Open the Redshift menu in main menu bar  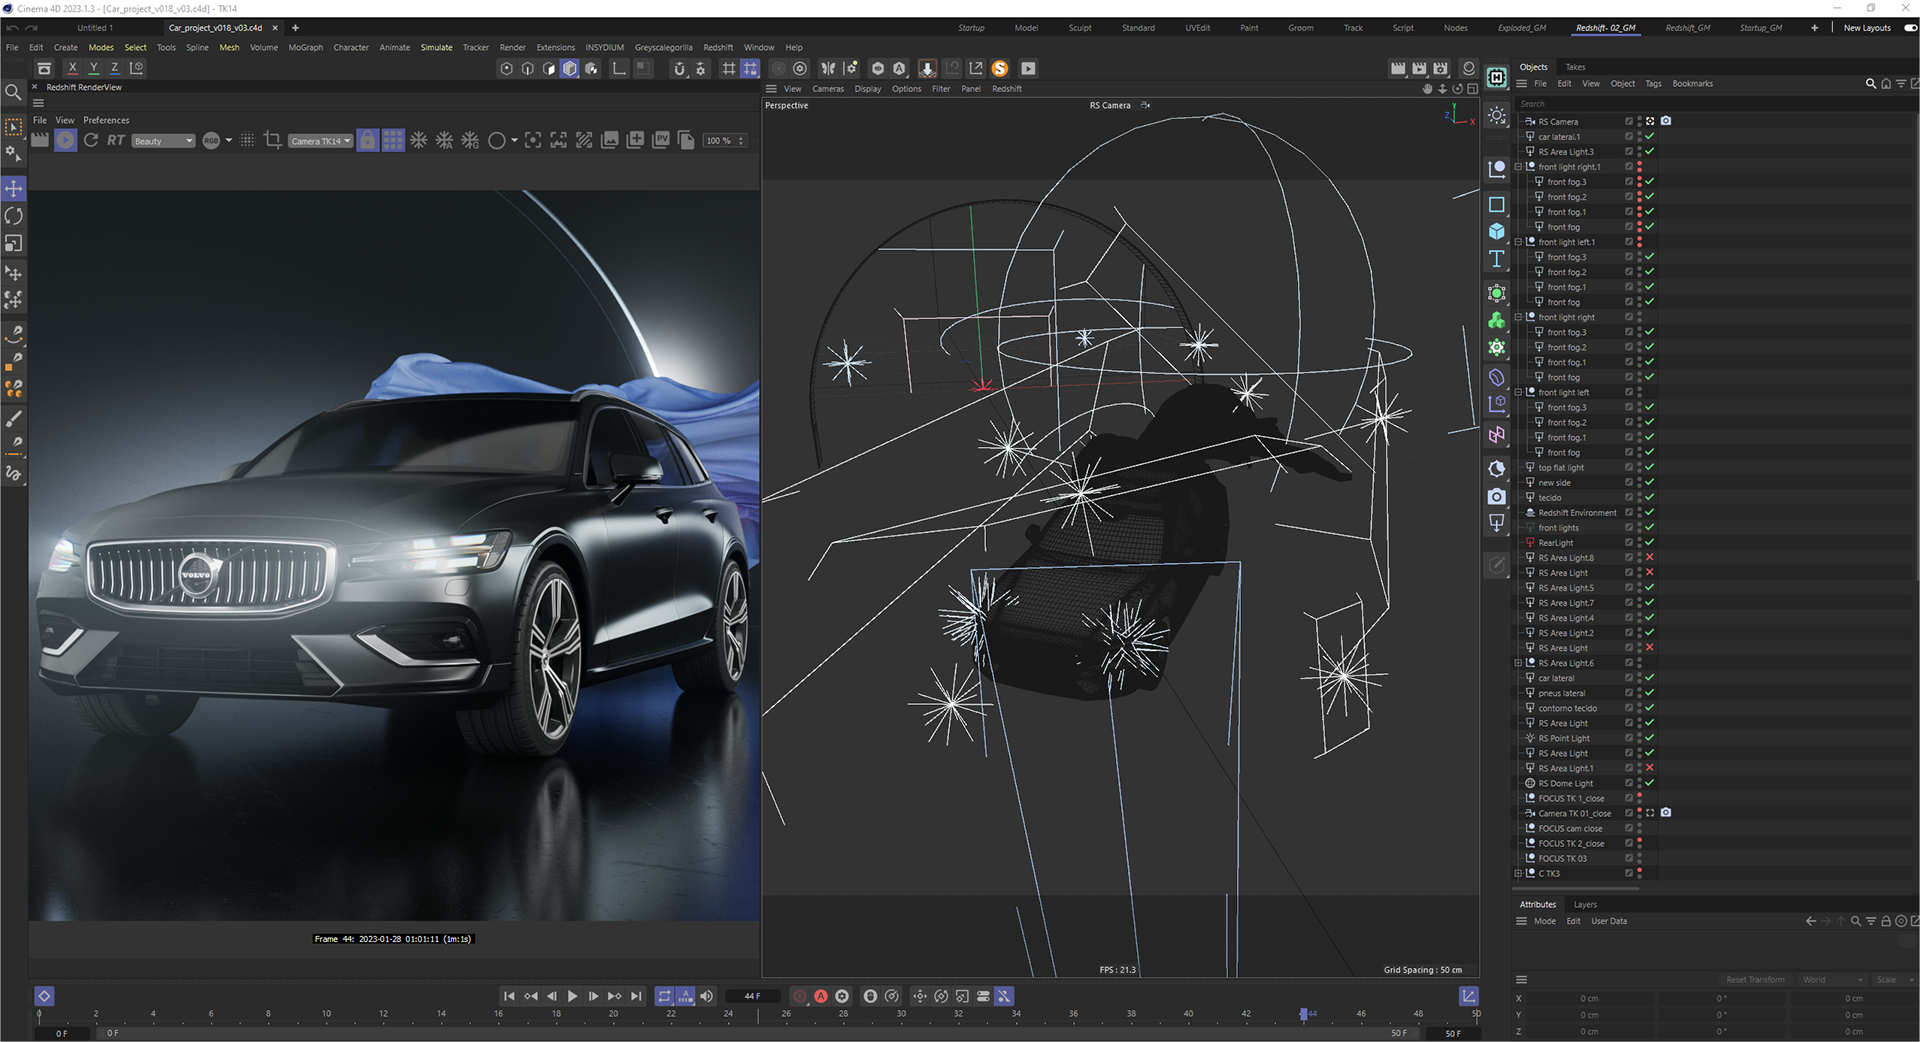click(x=718, y=47)
